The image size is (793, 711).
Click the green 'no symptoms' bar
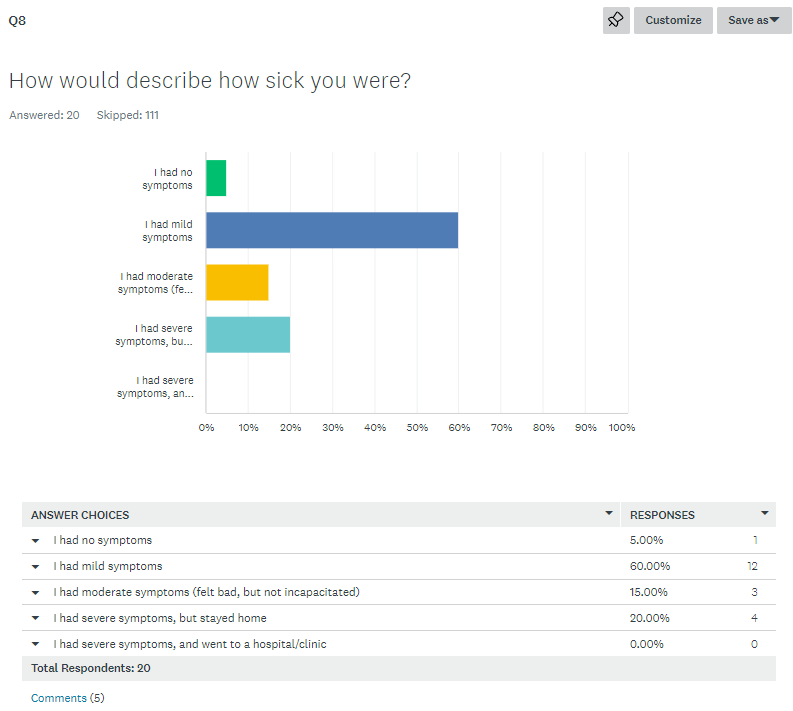(x=216, y=178)
